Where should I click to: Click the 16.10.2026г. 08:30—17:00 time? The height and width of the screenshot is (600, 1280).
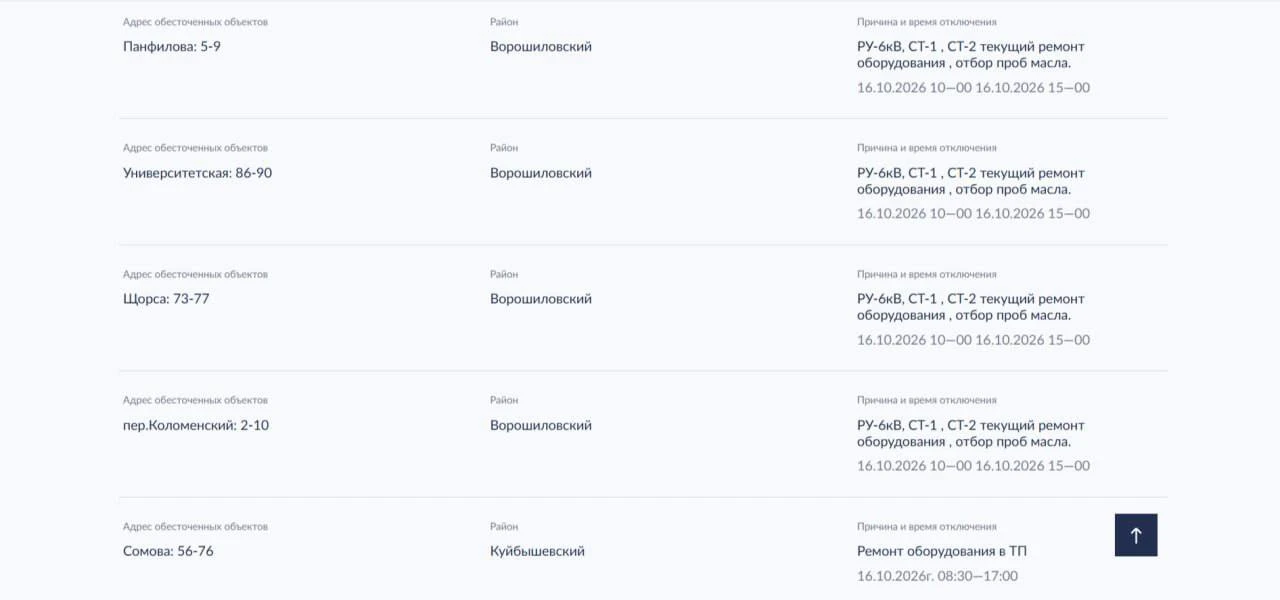click(x=937, y=576)
